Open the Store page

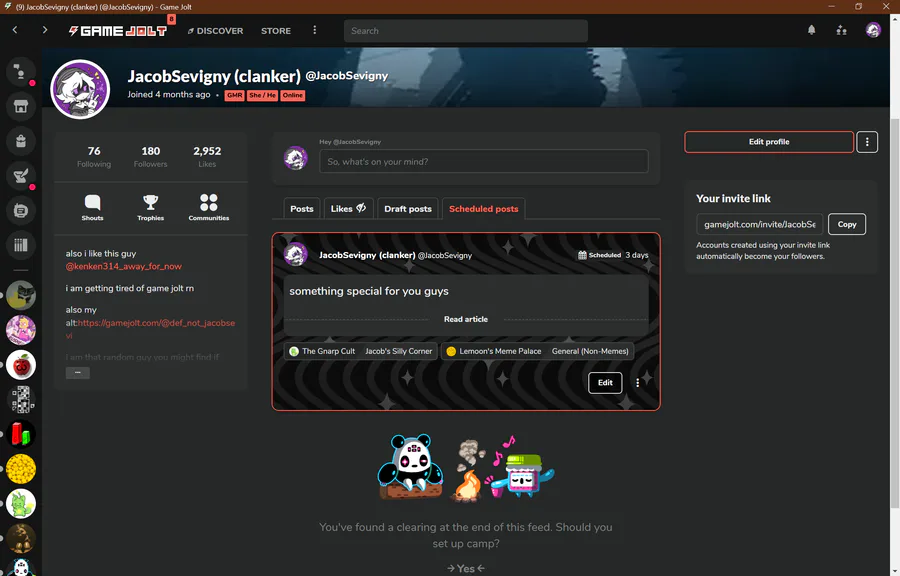[x=276, y=31]
